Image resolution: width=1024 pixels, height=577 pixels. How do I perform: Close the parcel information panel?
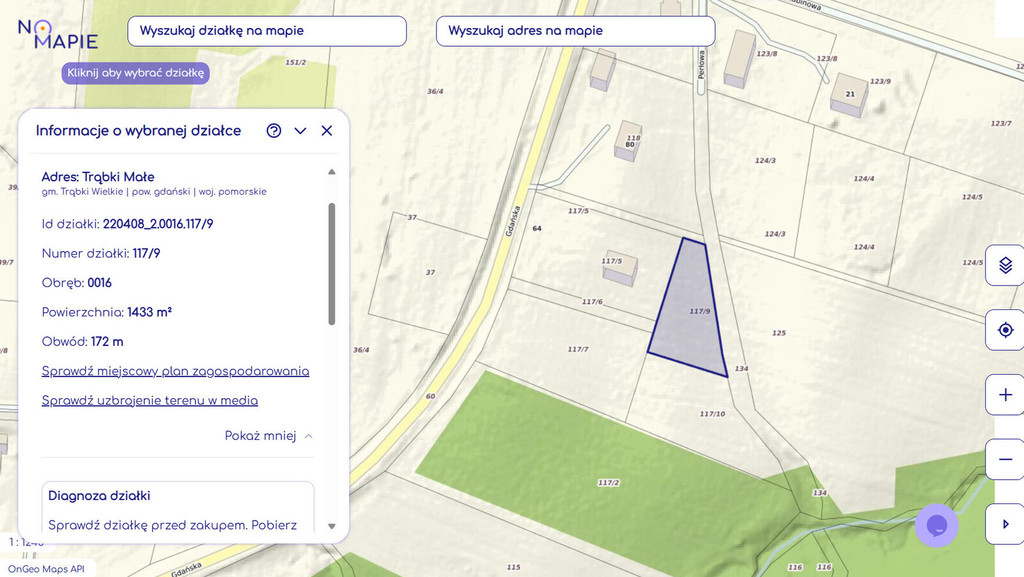(327, 131)
